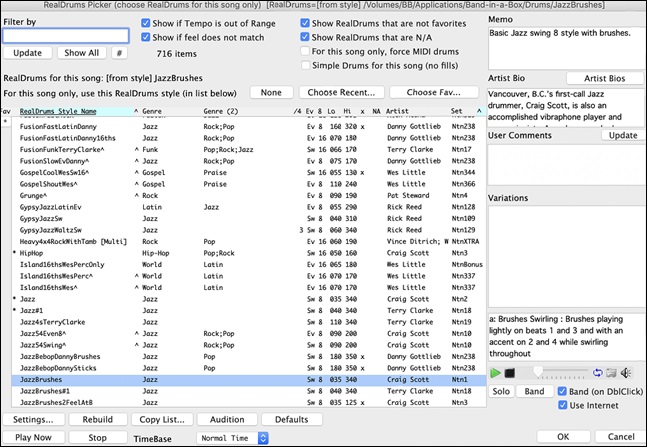Click the Rebuild button
This screenshot has height=447, width=647.
point(98,419)
